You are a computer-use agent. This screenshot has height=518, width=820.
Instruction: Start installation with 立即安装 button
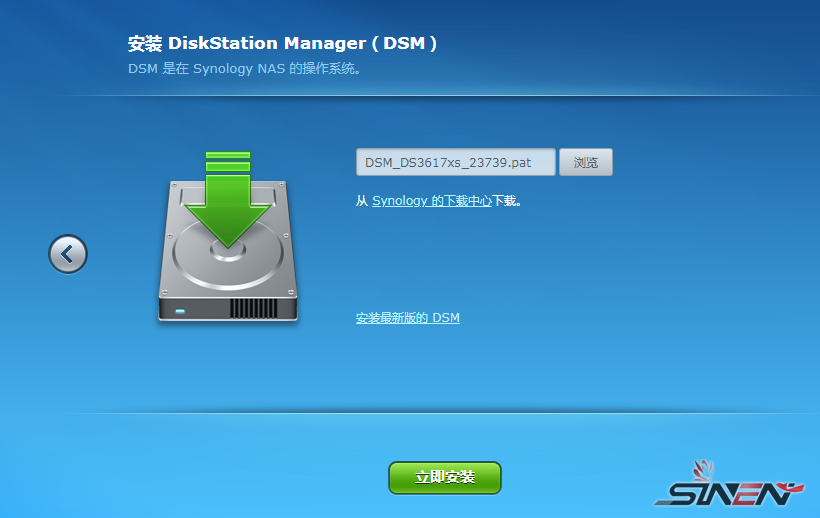pos(445,477)
